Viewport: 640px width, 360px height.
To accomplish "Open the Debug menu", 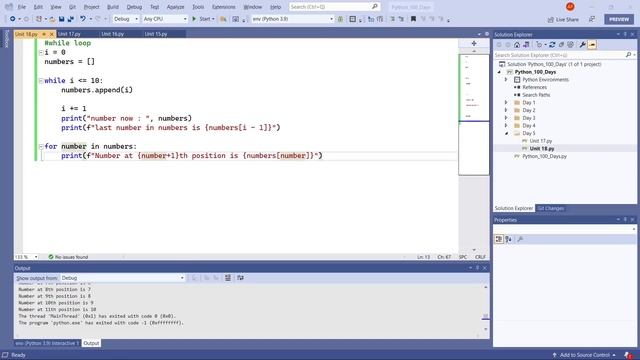I will coord(134,7).
